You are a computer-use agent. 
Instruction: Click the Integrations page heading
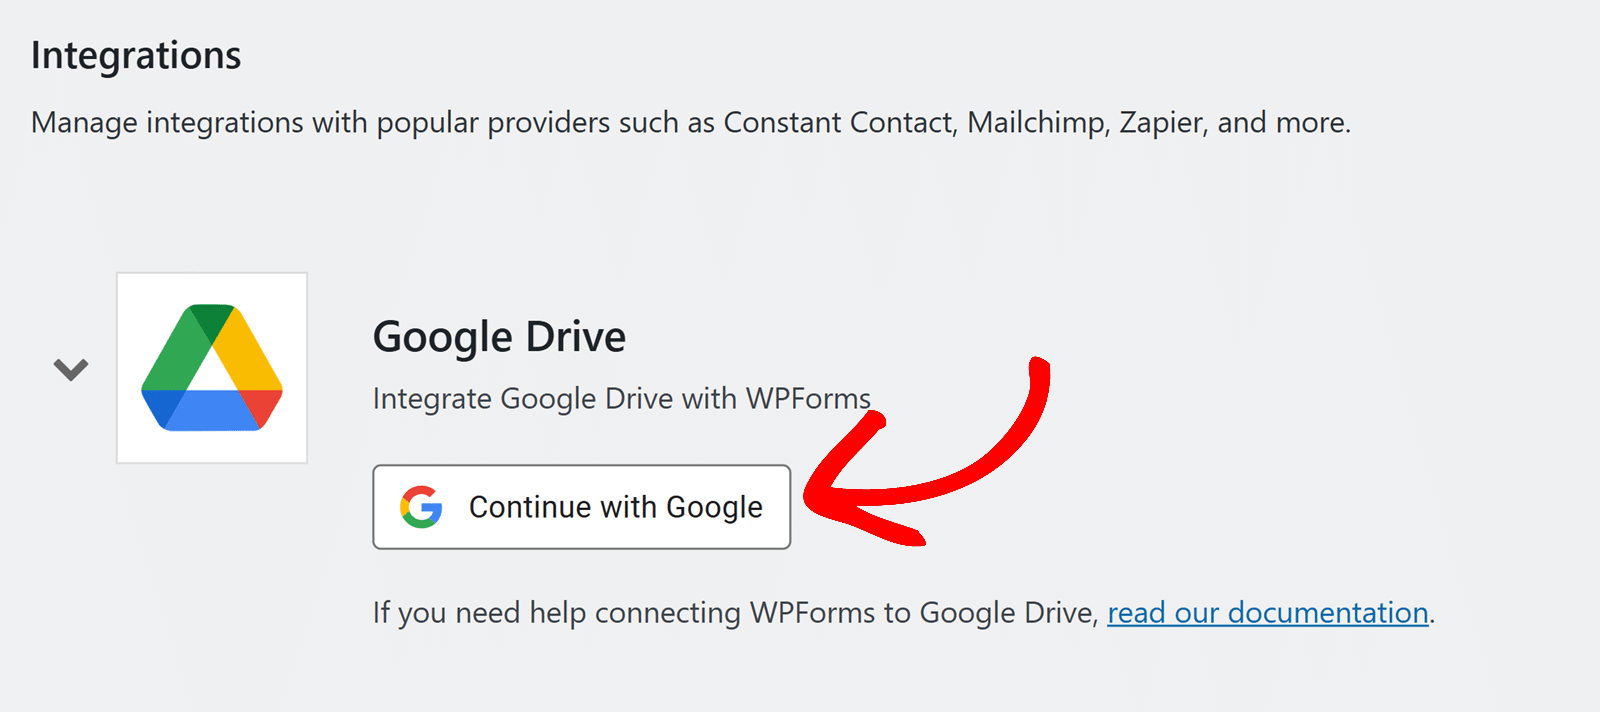(135, 55)
